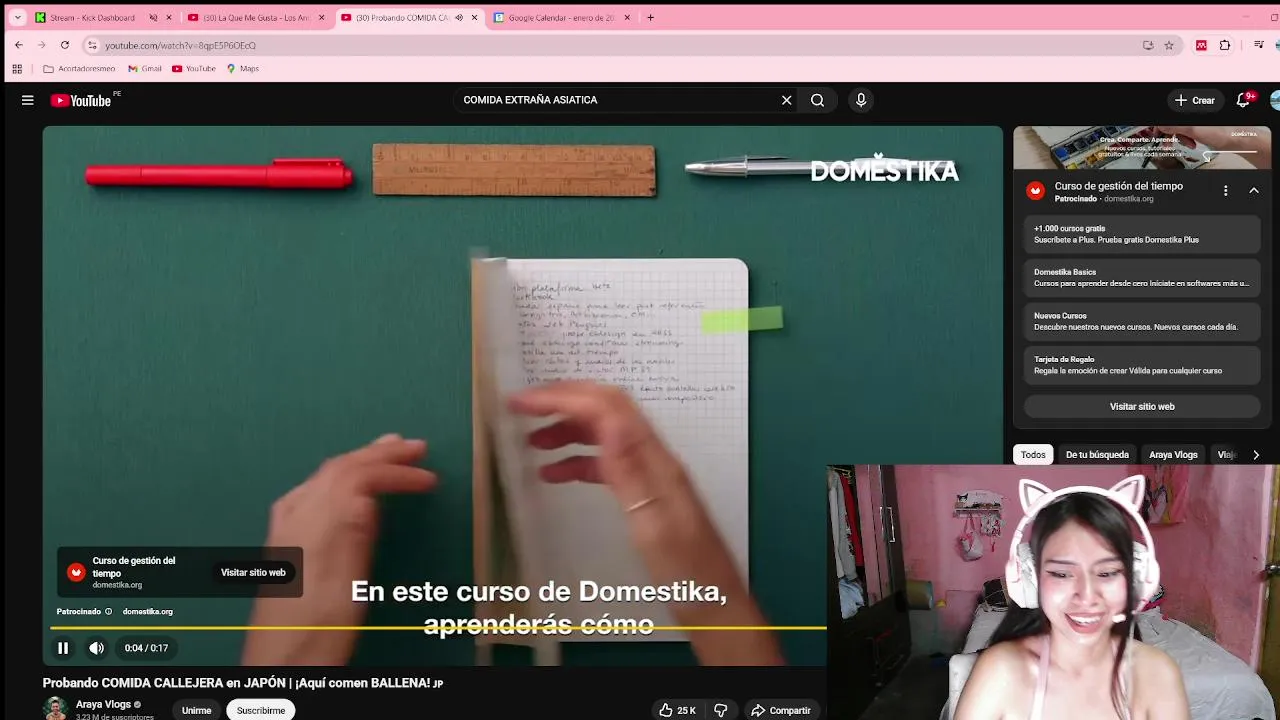This screenshot has width=1280, height=720.
Task: Select the Araya Vlogs filter chip
Action: coord(1173,454)
